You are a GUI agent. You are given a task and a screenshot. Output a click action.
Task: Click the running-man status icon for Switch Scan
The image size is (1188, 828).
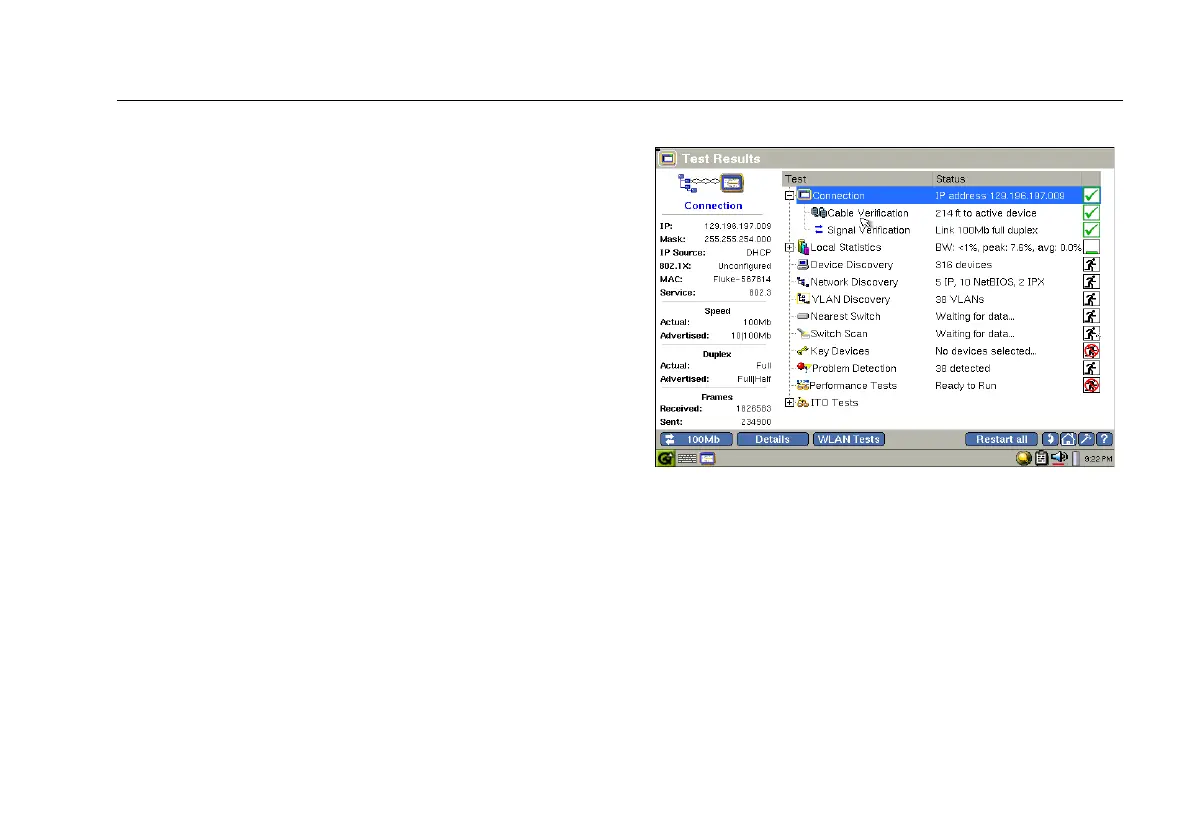pos(1091,333)
